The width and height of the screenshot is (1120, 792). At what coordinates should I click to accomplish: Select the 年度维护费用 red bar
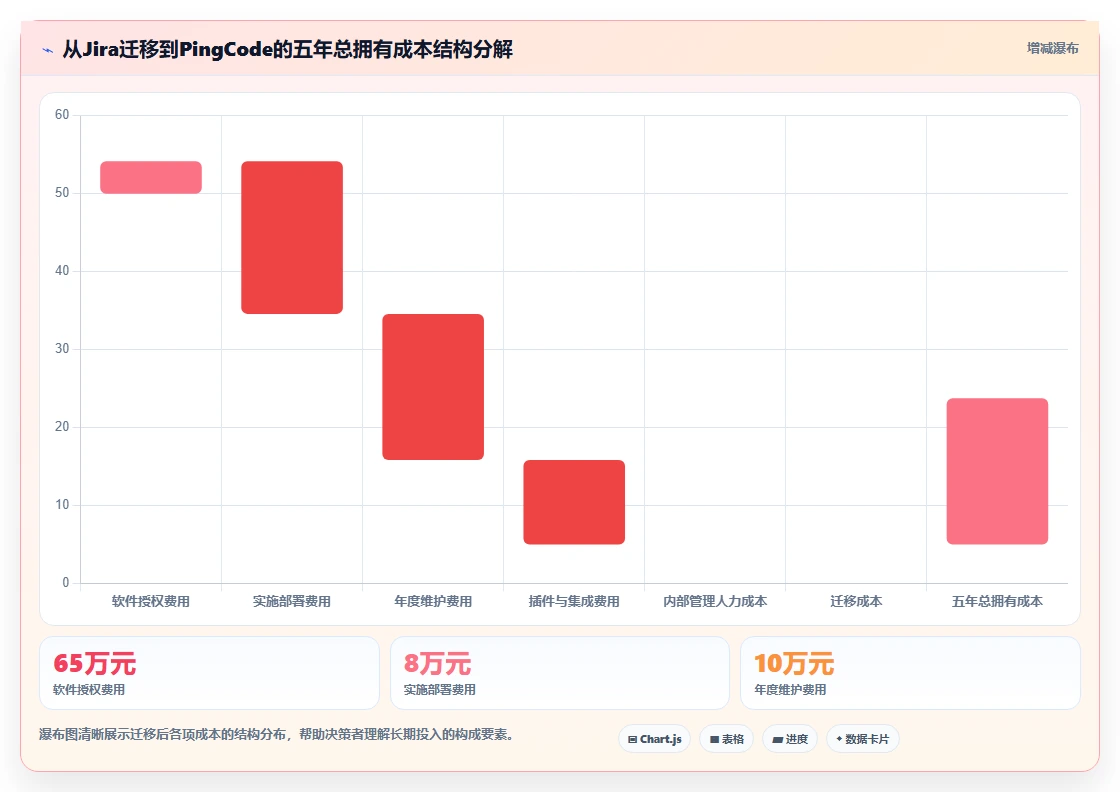[433, 386]
